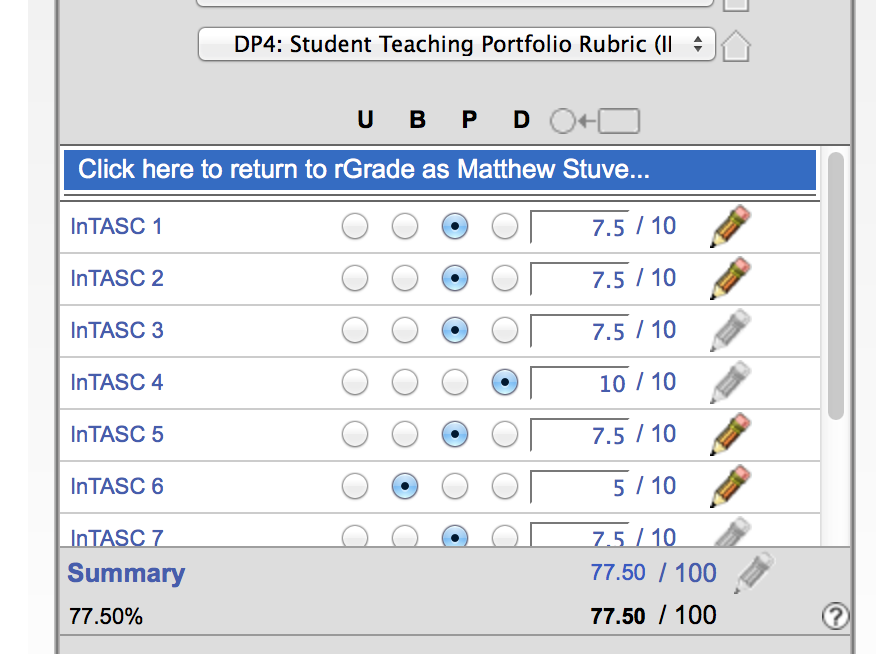Image resolution: width=876 pixels, height=654 pixels.
Task: Click the pencil icon for InTASC 6
Action: coord(731,486)
